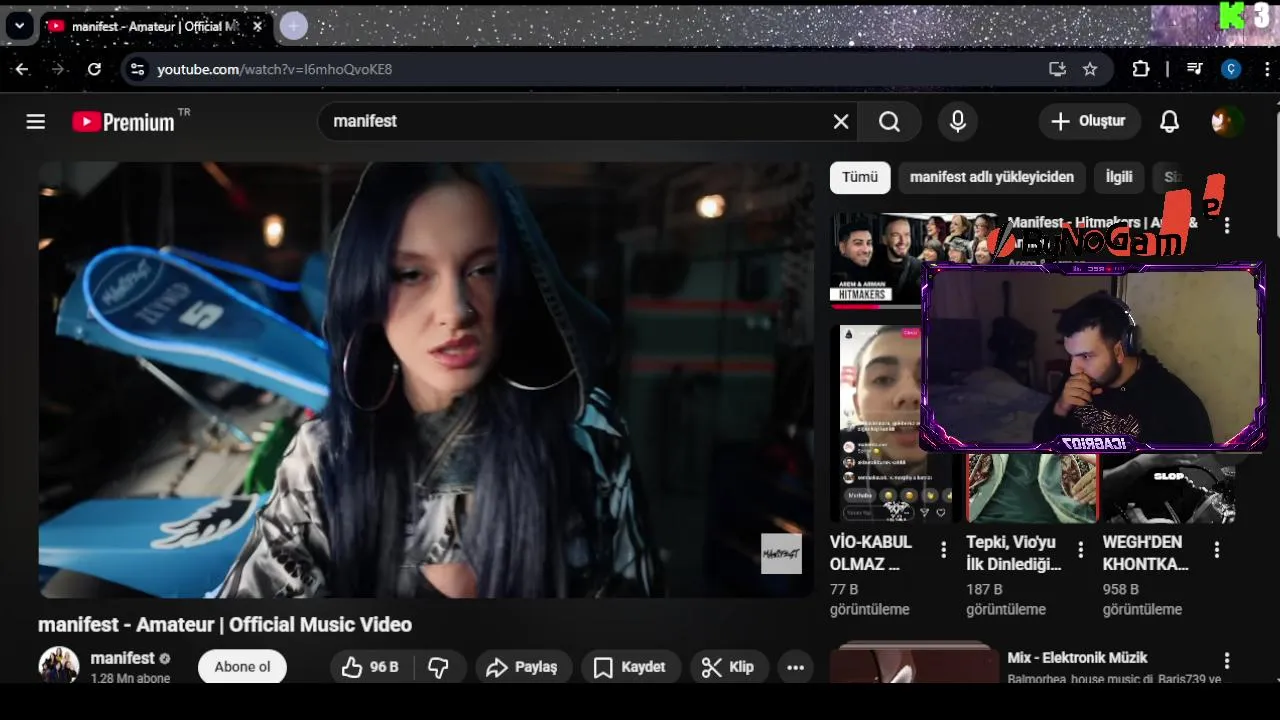Open options for Mix - Elektronik Müzik
The image size is (1280, 720).
[x=1227, y=661]
